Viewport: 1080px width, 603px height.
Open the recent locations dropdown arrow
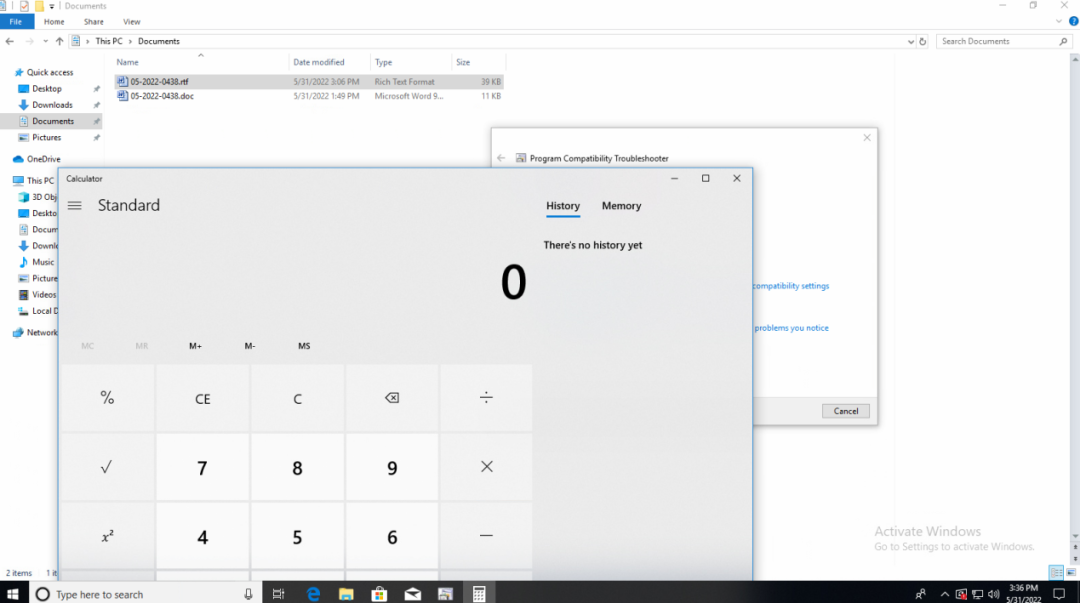pyautogui.click(x=45, y=41)
